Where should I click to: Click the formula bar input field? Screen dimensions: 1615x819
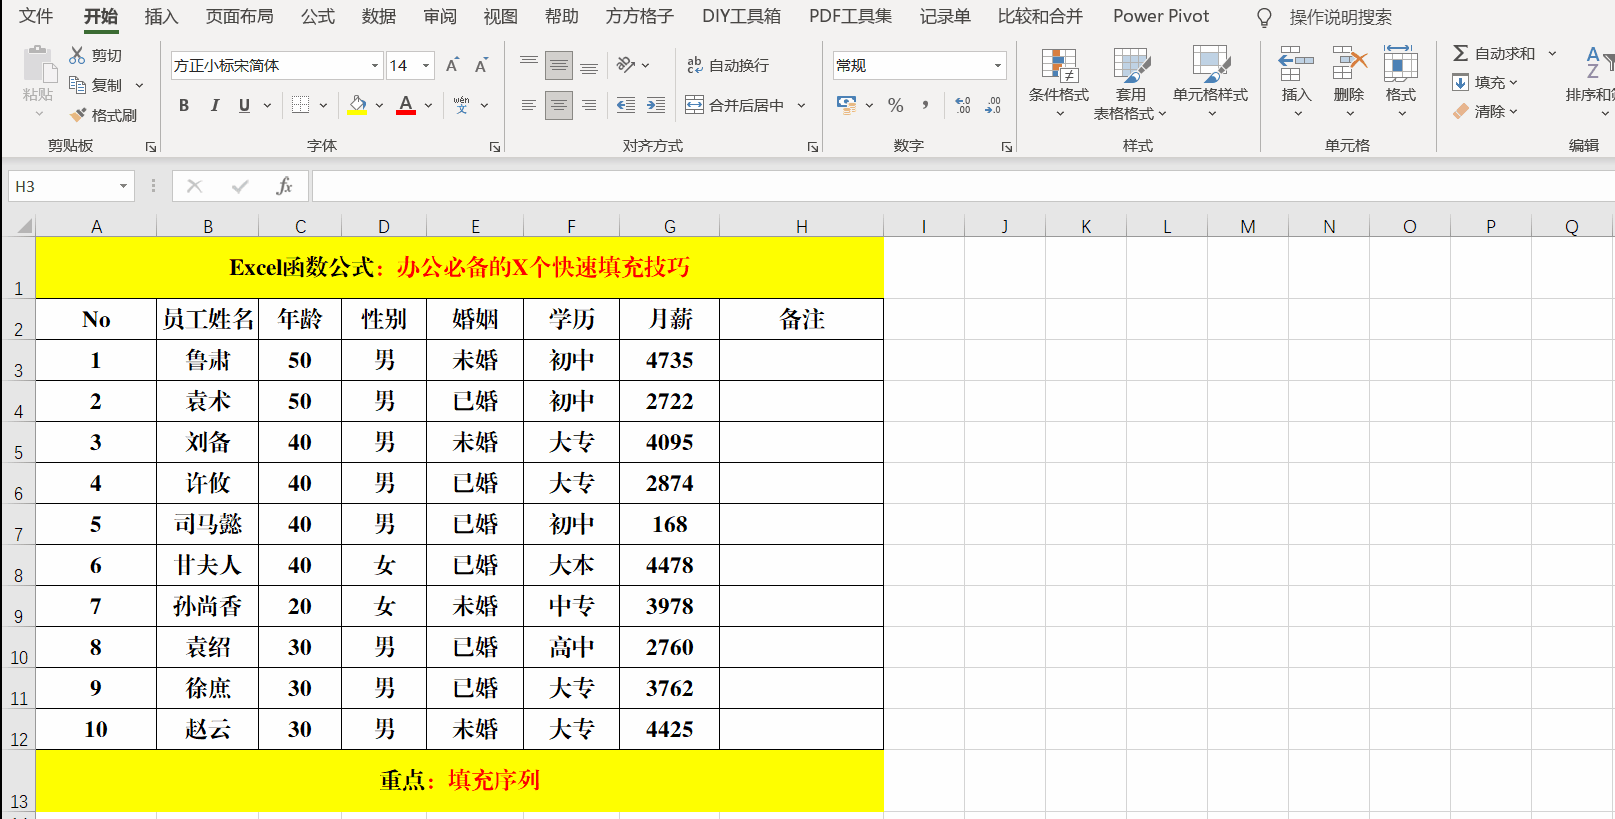point(963,186)
